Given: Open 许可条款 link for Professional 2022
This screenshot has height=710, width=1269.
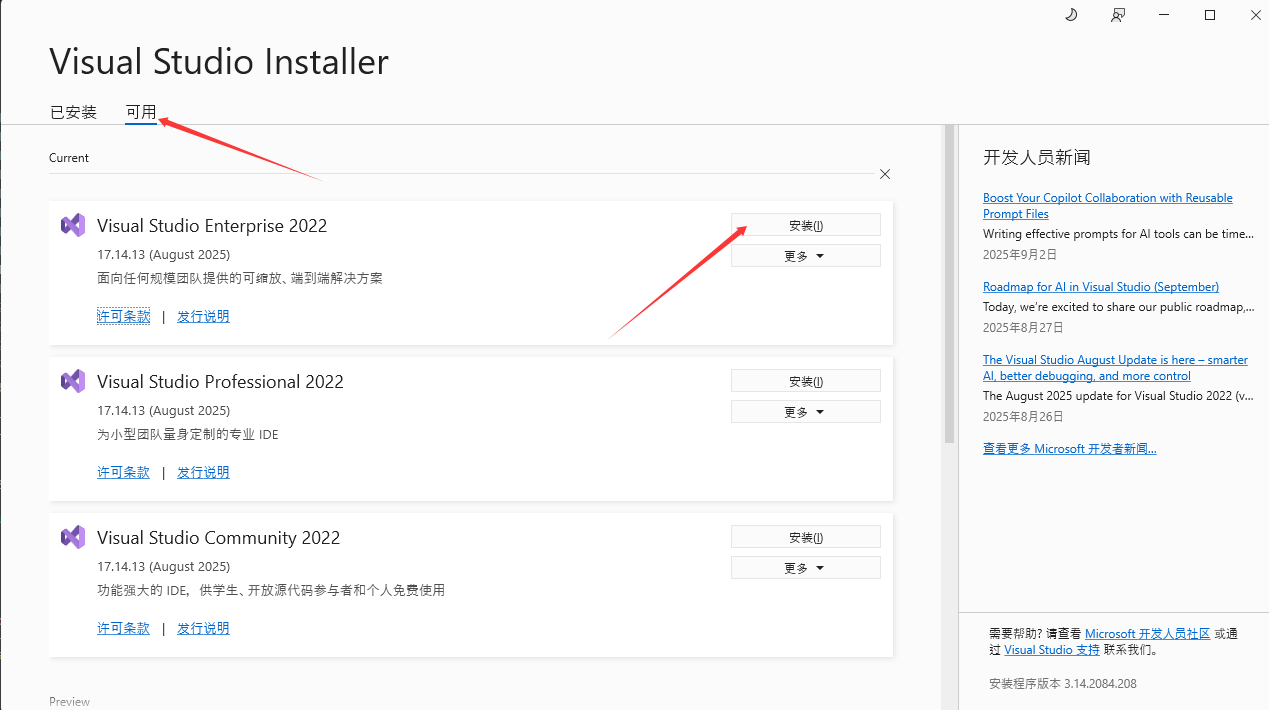Looking at the screenshot, I should pyautogui.click(x=123, y=472).
